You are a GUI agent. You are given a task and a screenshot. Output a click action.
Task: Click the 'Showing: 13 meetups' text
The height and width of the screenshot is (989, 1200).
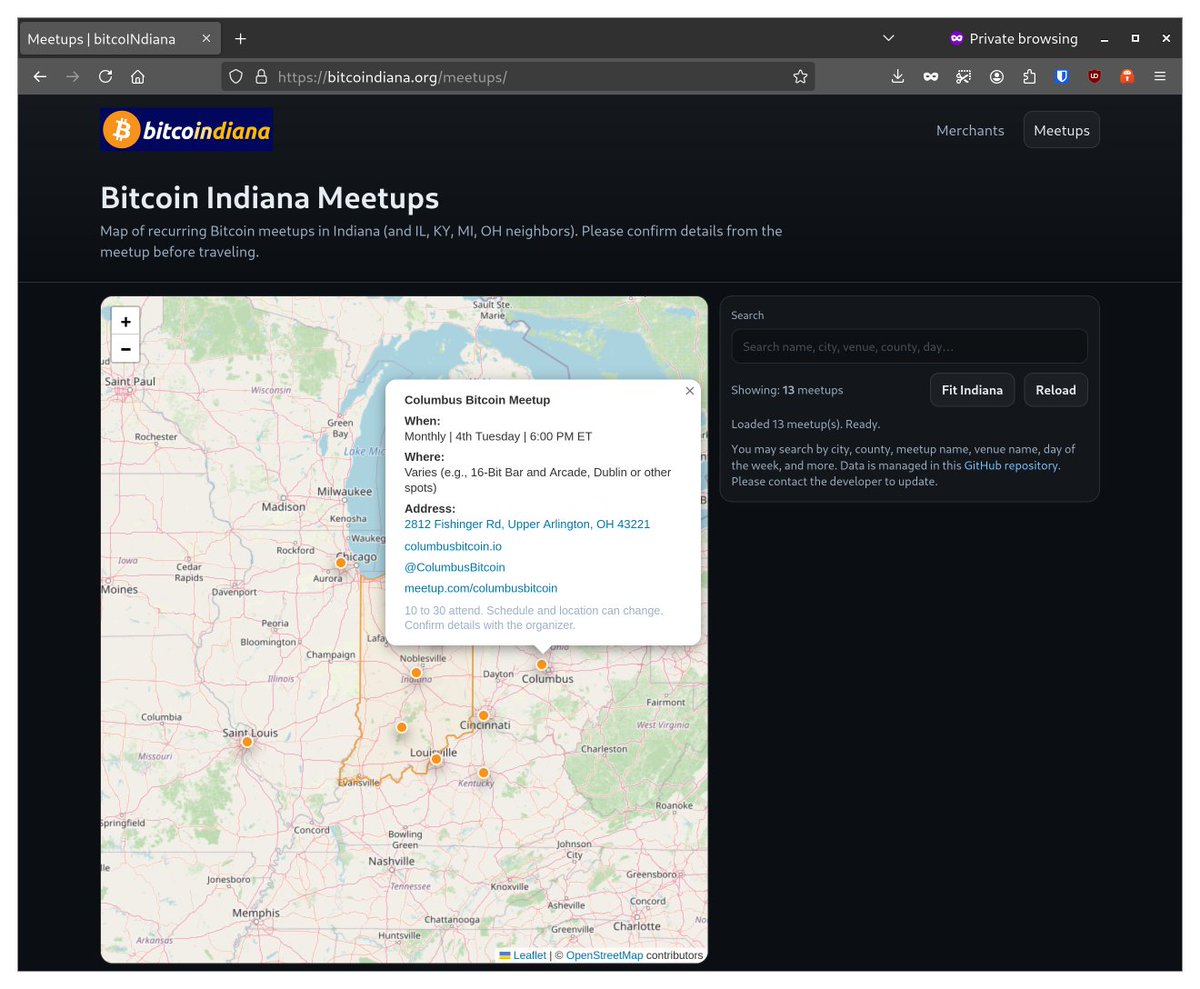[x=787, y=390]
